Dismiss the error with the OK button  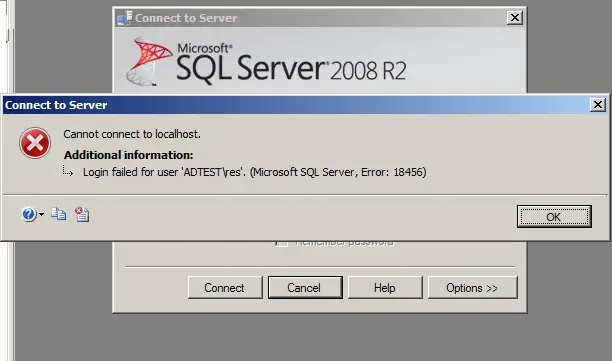[554, 217]
